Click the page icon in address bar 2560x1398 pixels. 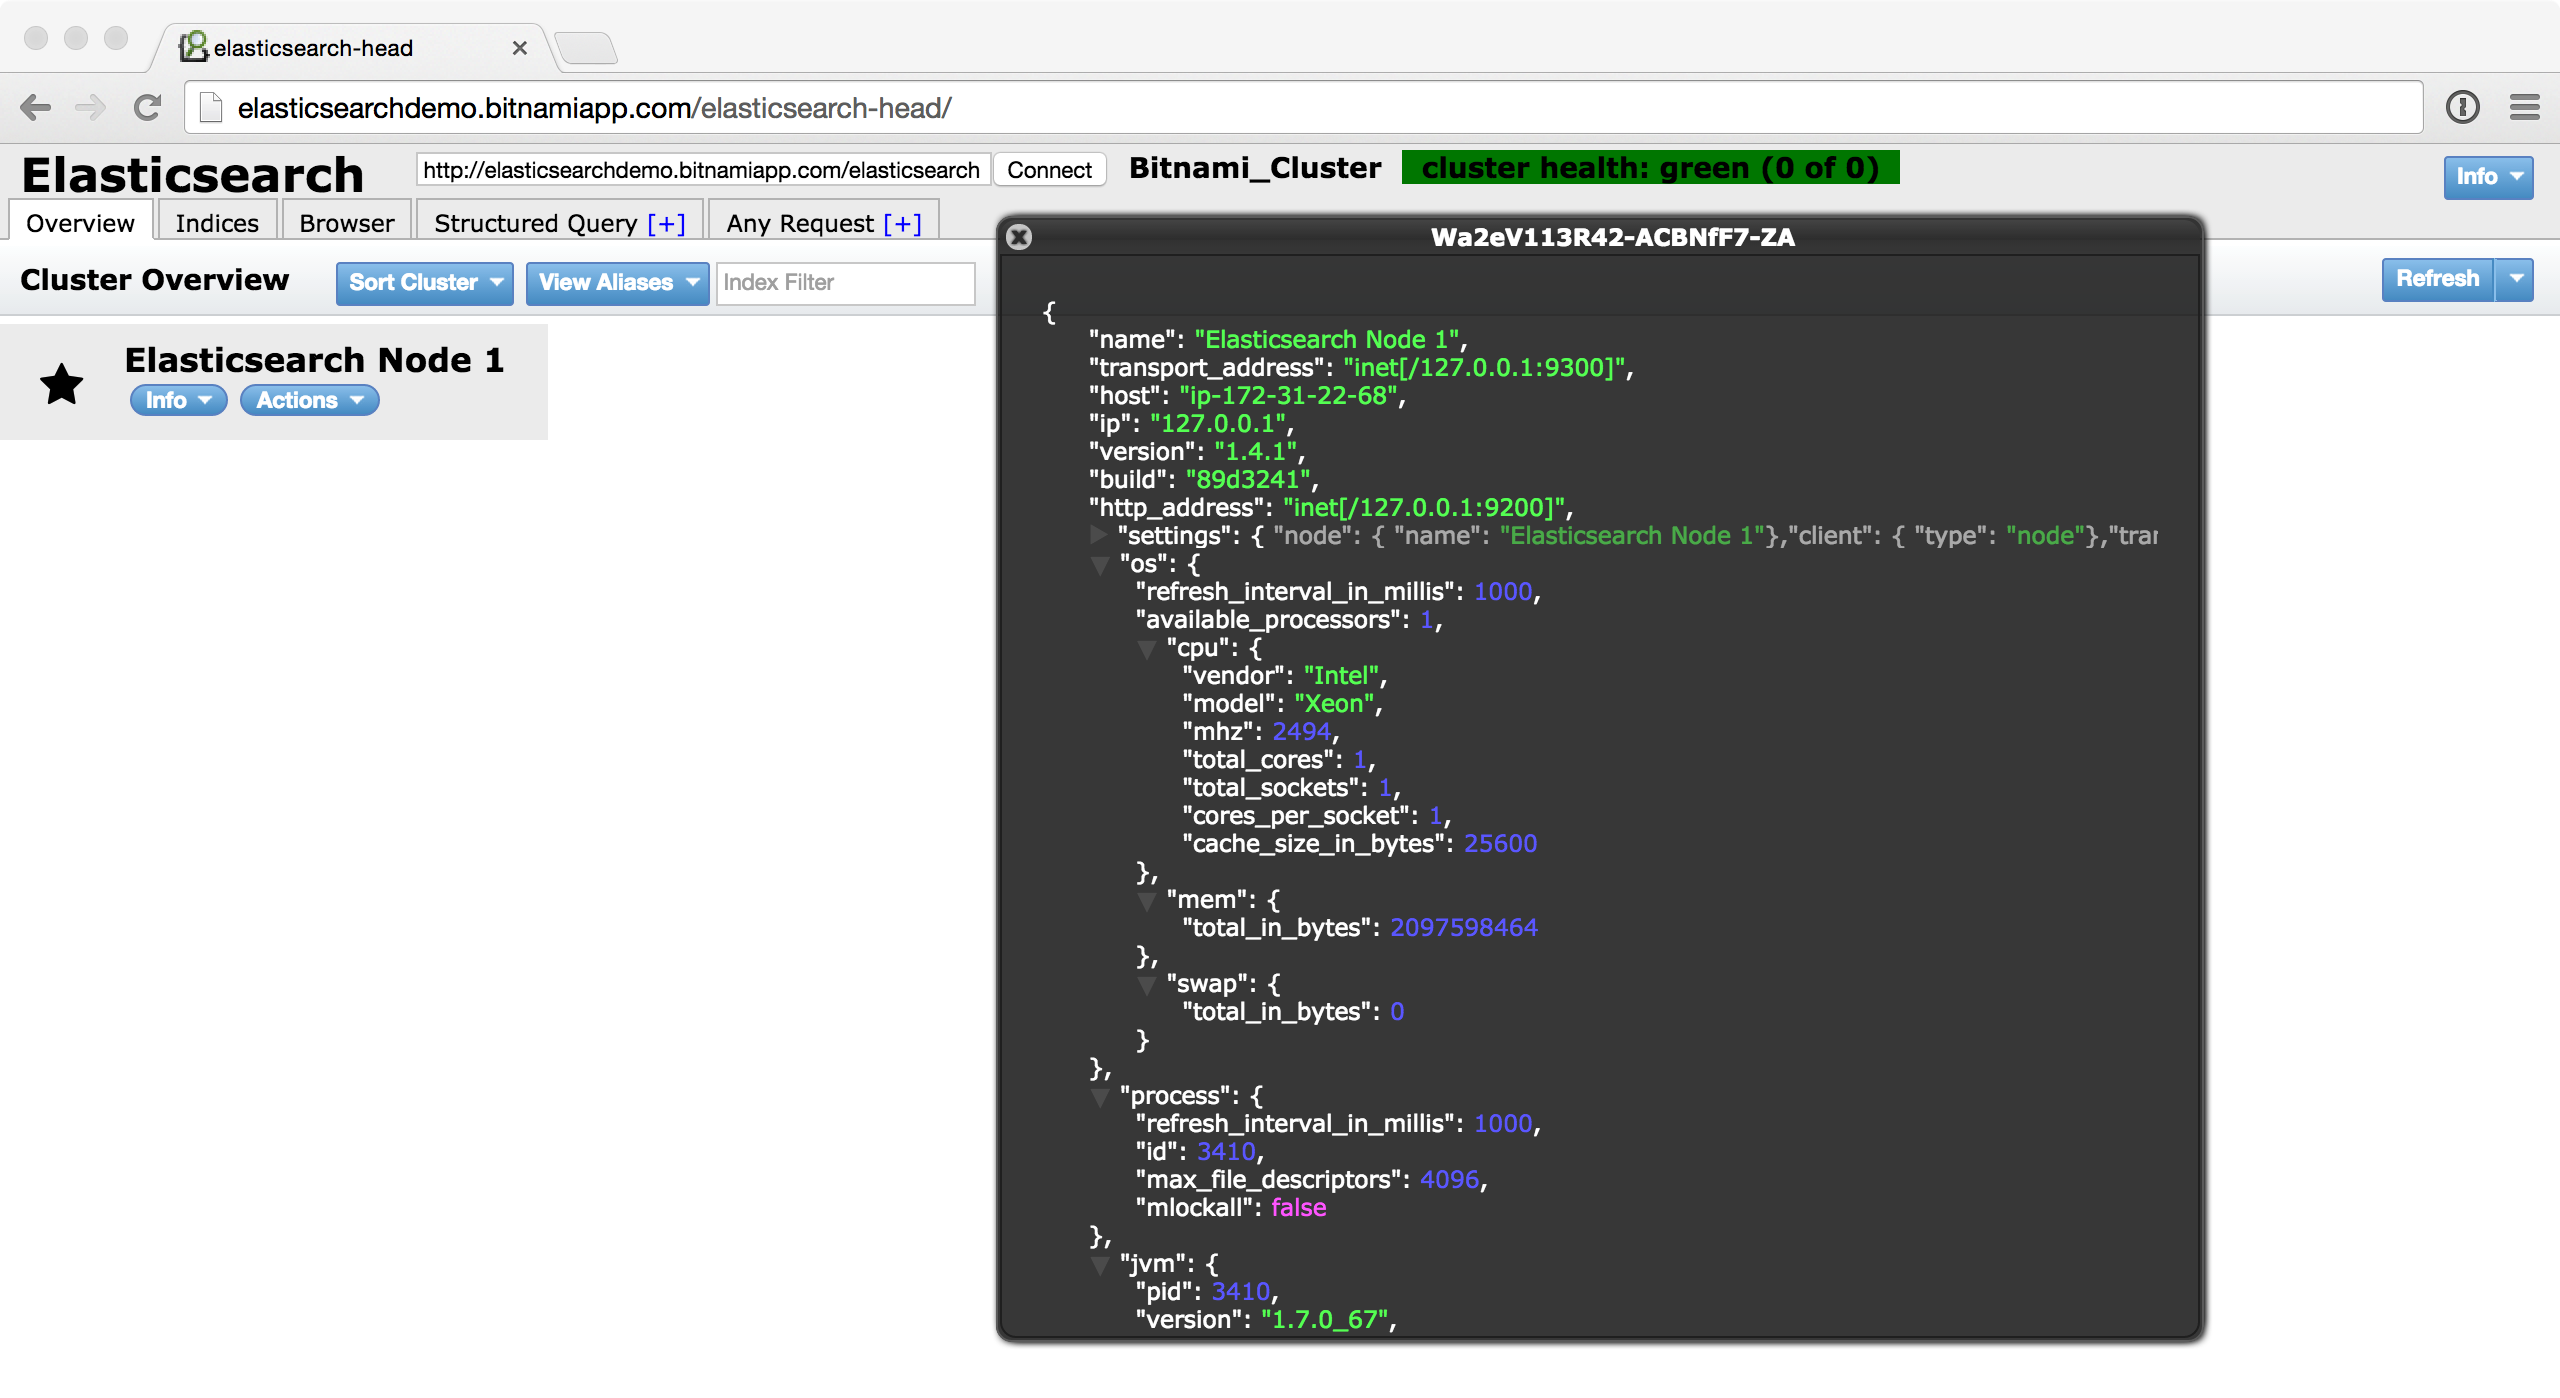click(x=210, y=108)
